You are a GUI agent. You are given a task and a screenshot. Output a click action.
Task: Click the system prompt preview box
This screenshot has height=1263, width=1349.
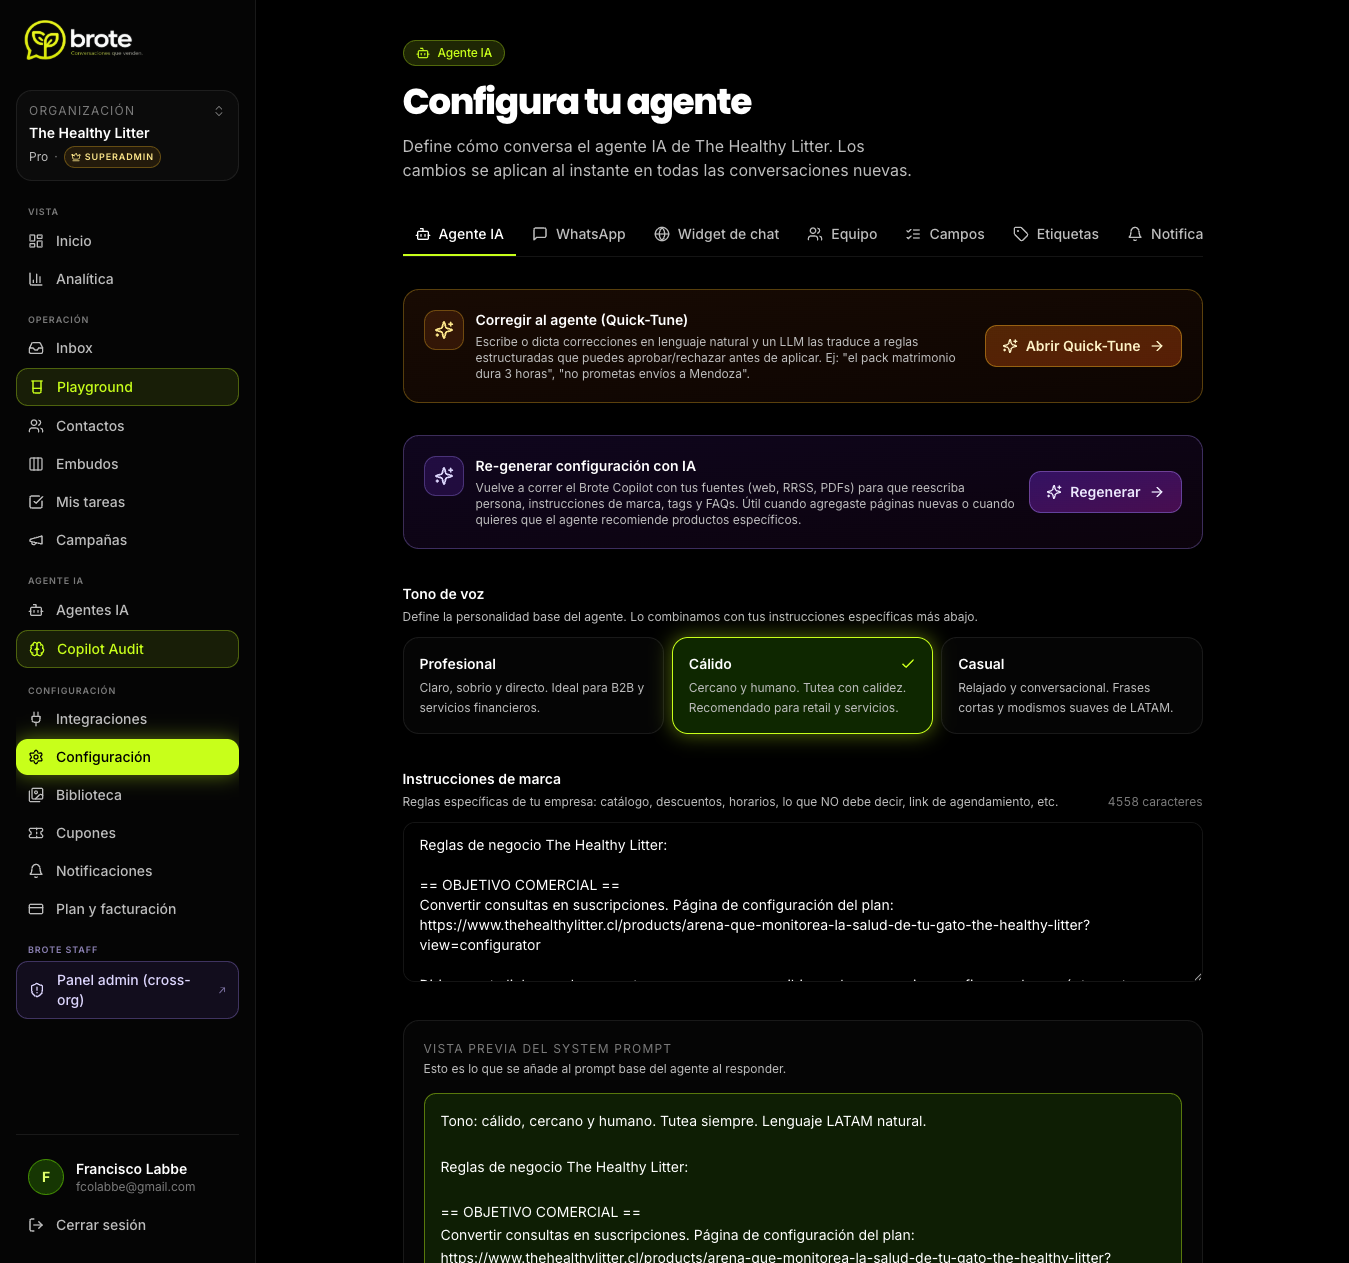pos(802,1178)
